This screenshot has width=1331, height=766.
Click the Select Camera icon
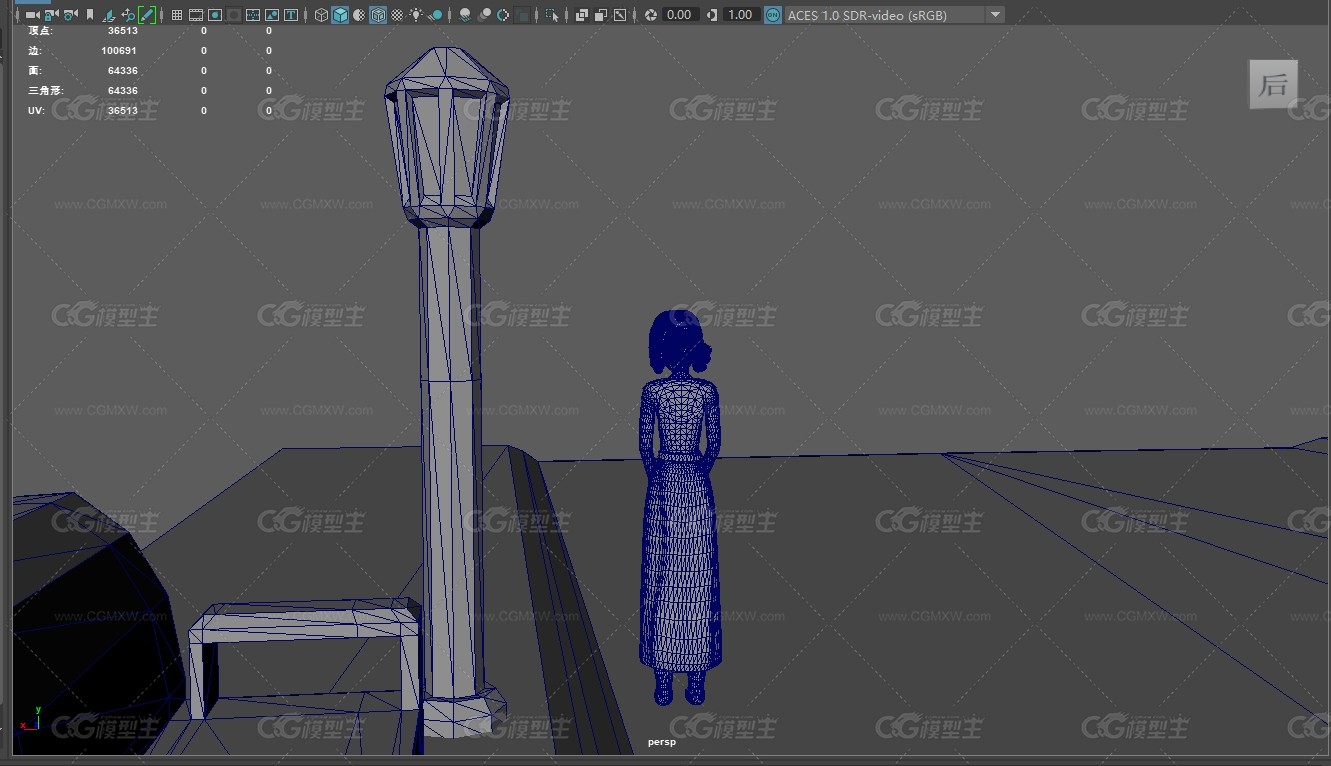pyautogui.click(x=33, y=15)
